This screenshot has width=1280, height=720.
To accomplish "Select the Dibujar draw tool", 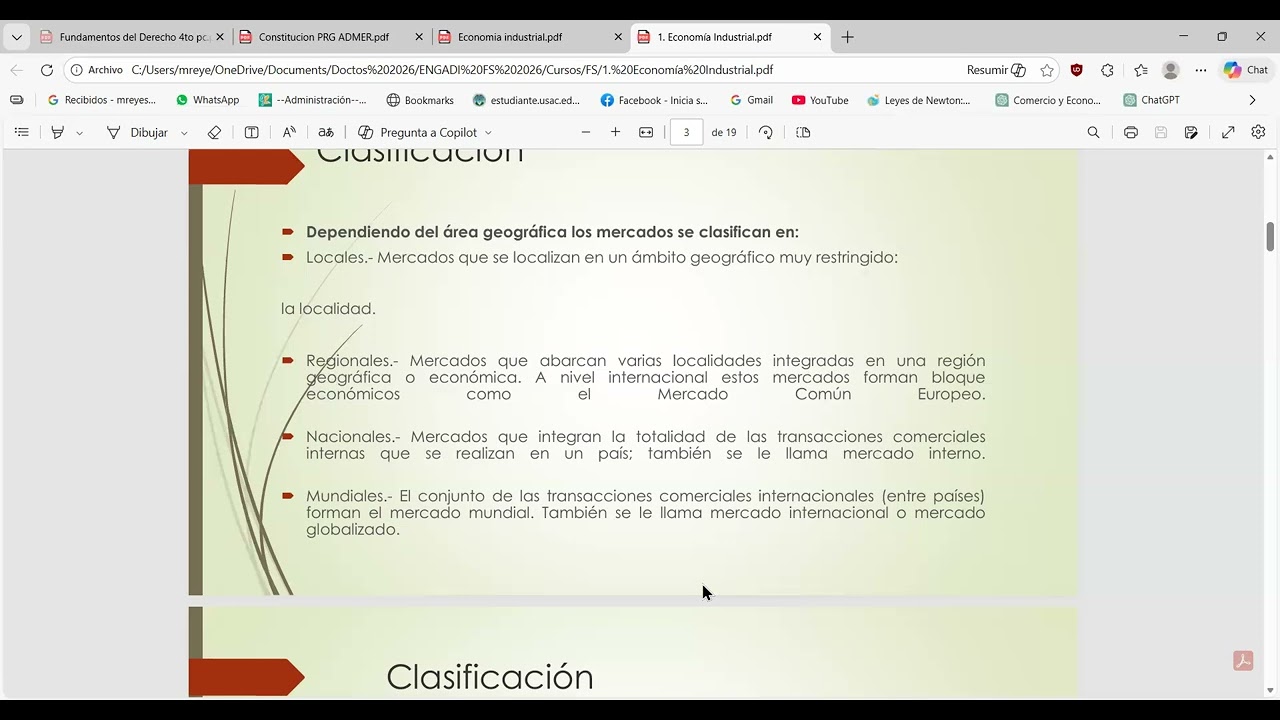I will pos(137,132).
